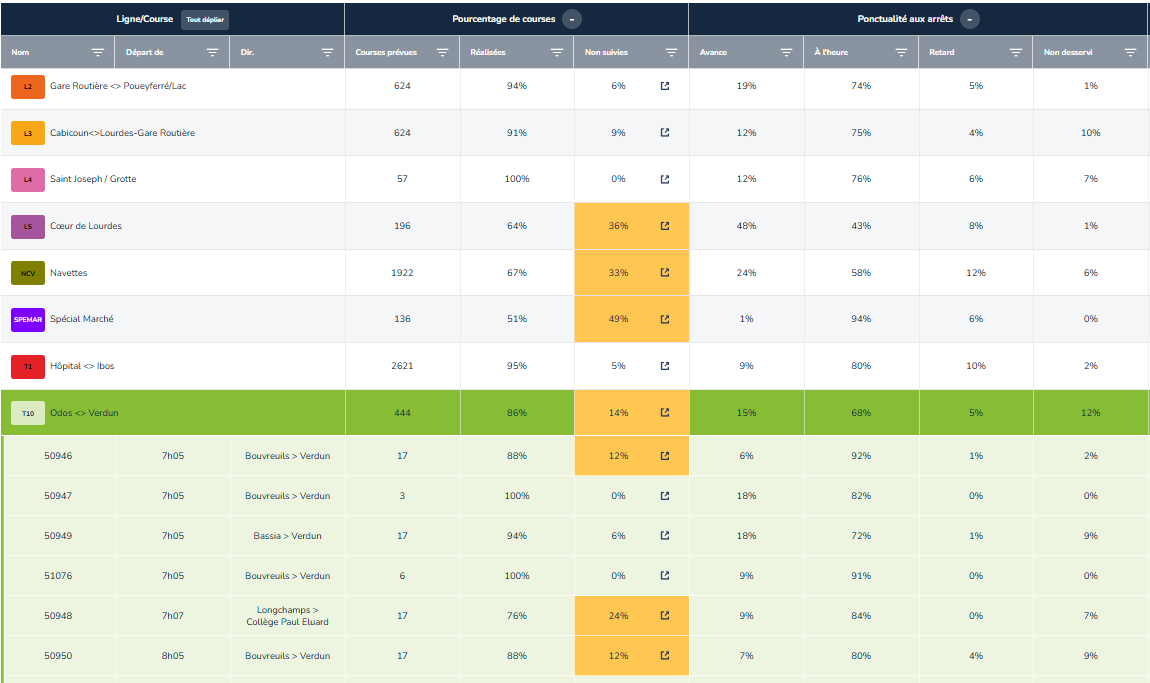
Task: Select course 50949 row
Action: tap(58, 536)
